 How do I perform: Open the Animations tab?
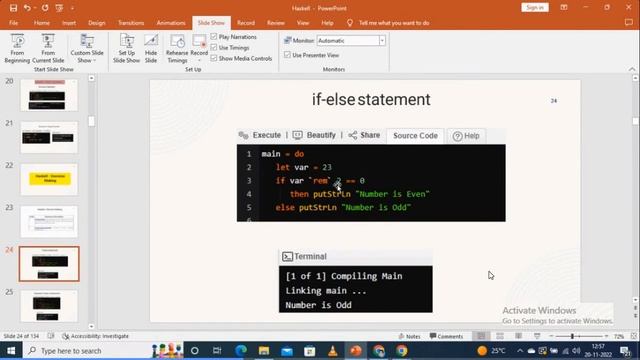pyautogui.click(x=171, y=23)
